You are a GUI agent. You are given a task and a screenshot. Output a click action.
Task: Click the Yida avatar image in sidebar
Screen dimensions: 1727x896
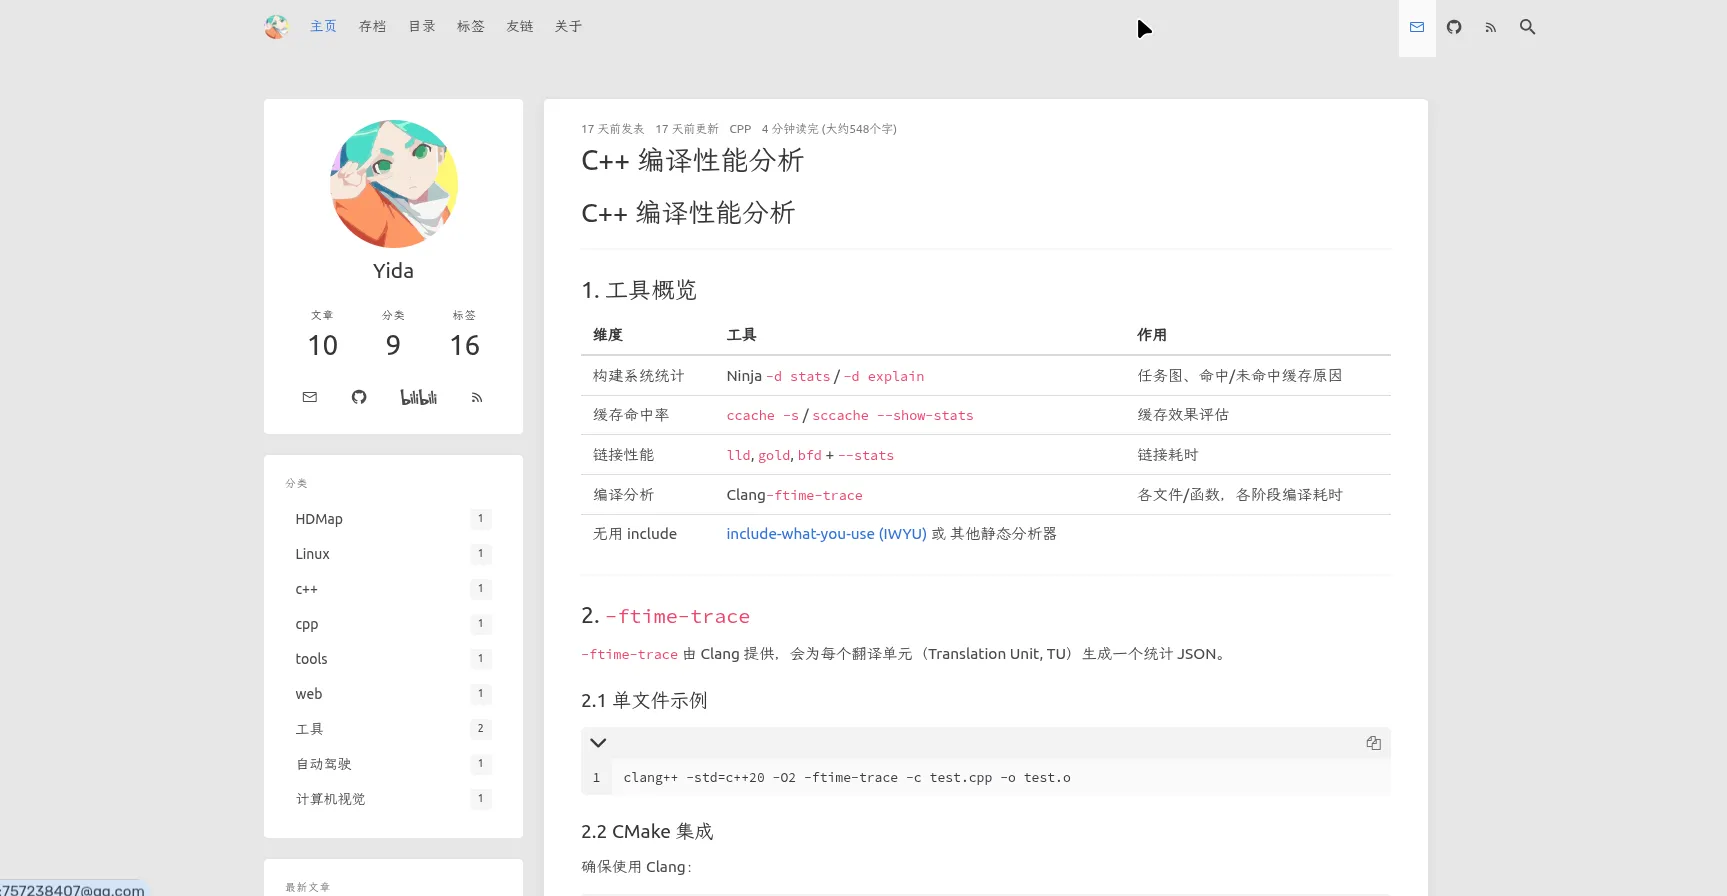click(394, 184)
